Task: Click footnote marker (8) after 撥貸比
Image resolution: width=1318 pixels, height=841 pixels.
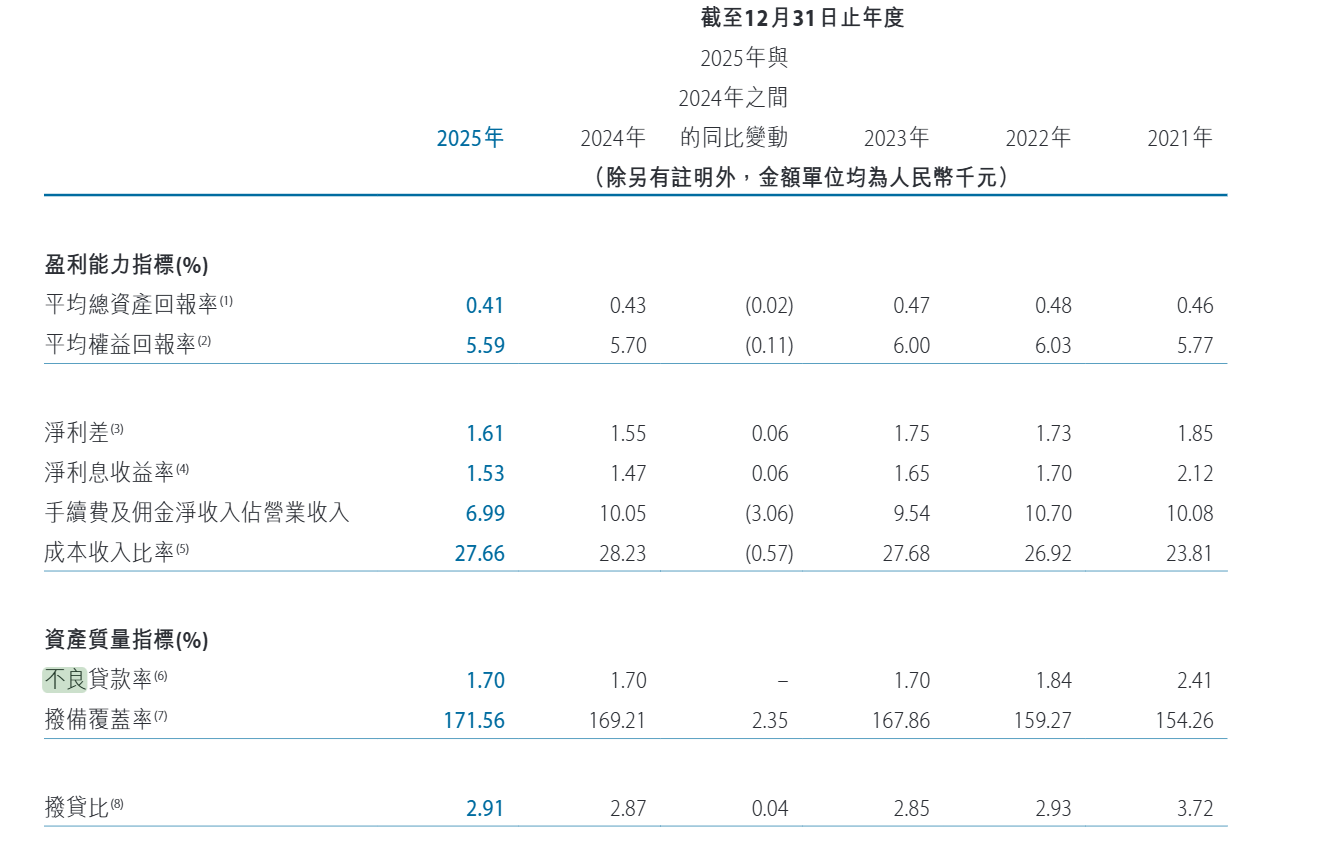Action: click(117, 804)
